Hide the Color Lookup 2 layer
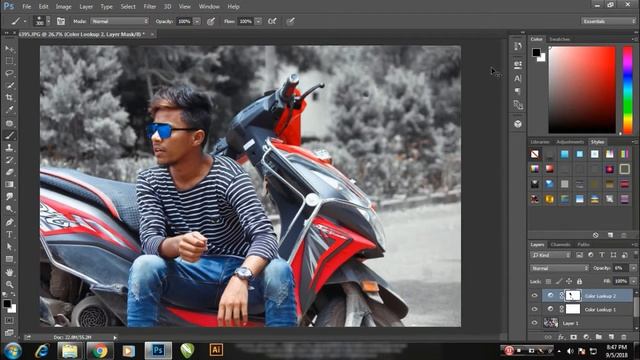This screenshot has height=360, width=640. 534,296
